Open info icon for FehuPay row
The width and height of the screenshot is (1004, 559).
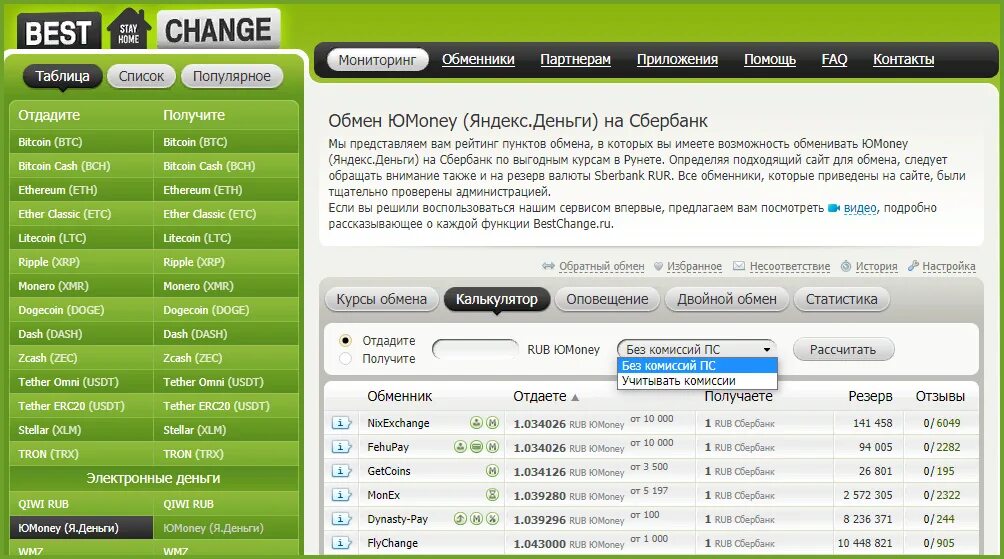(x=341, y=447)
